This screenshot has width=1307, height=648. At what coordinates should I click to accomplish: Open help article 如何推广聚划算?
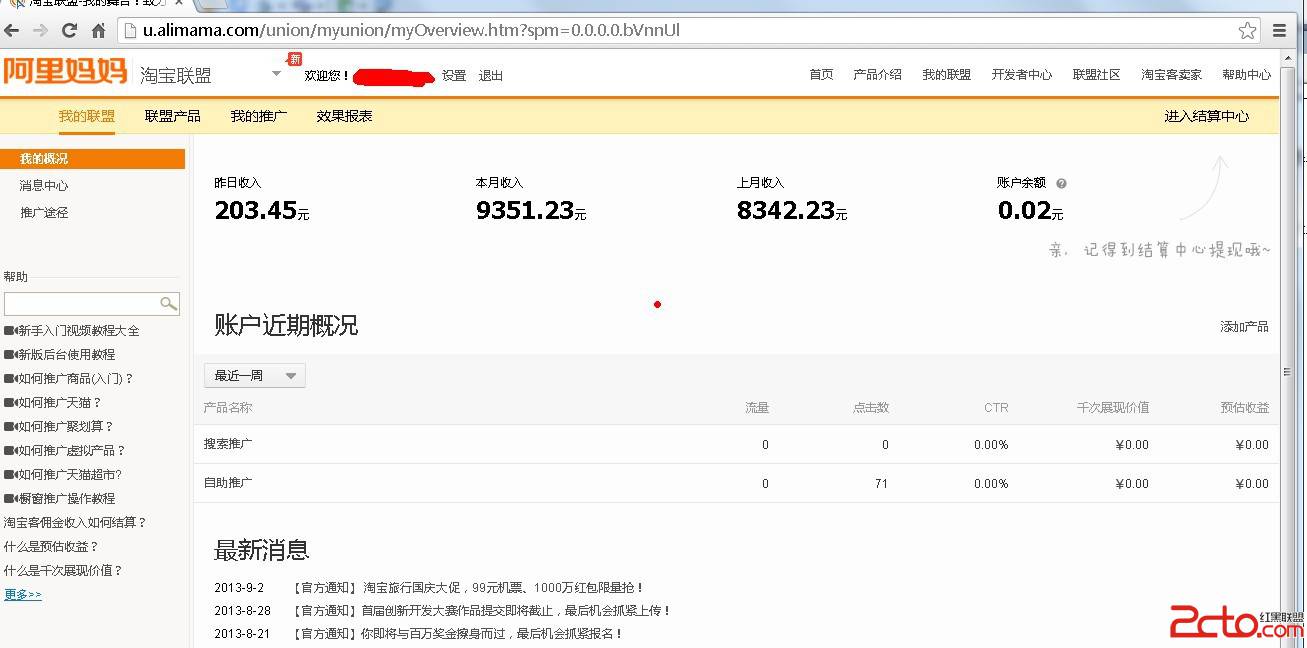point(65,427)
